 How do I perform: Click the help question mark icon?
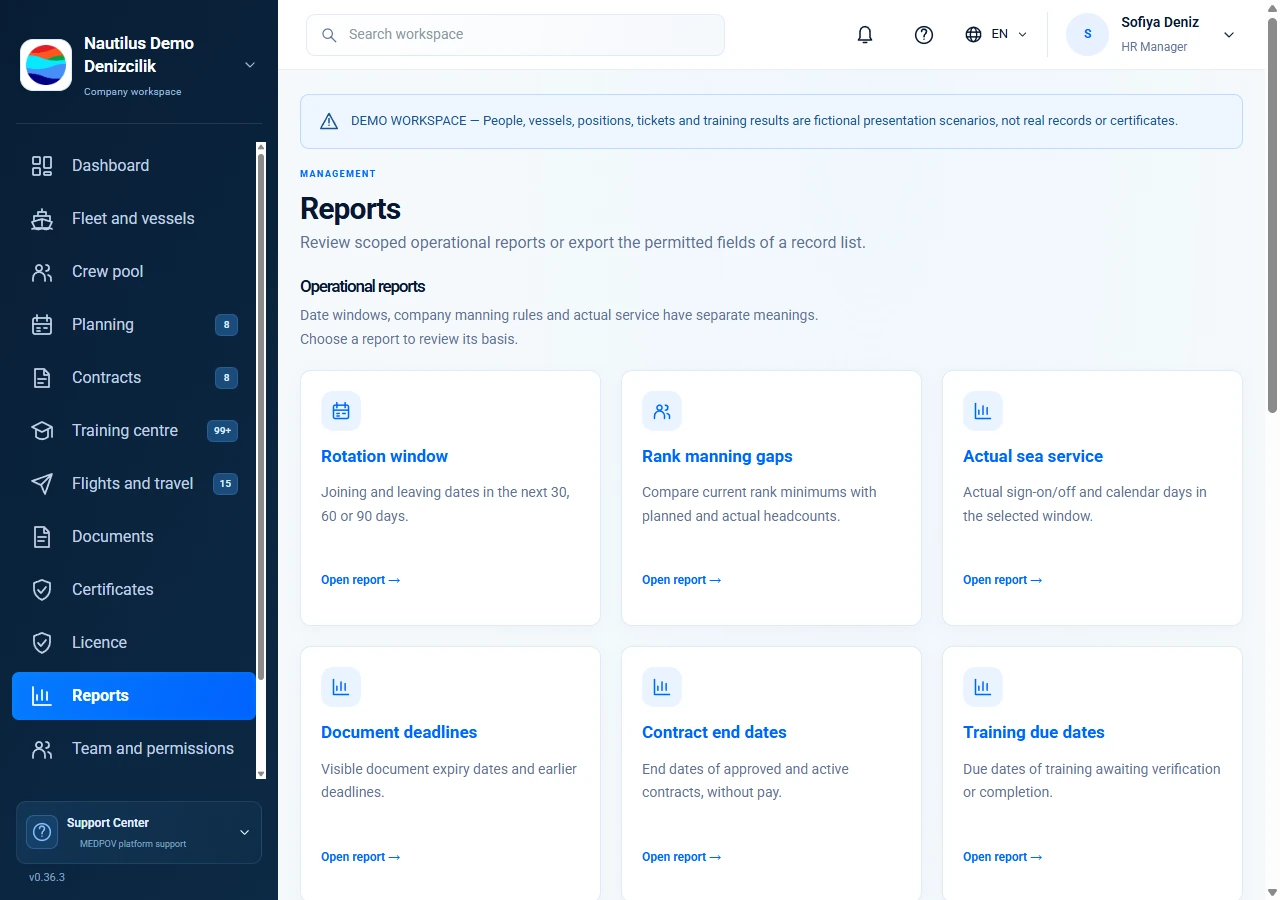click(x=924, y=35)
